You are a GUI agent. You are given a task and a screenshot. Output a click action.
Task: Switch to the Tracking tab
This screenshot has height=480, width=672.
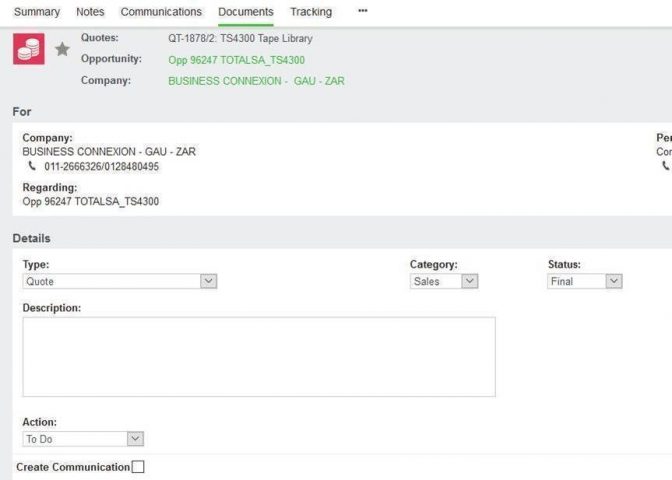click(311, 12)
